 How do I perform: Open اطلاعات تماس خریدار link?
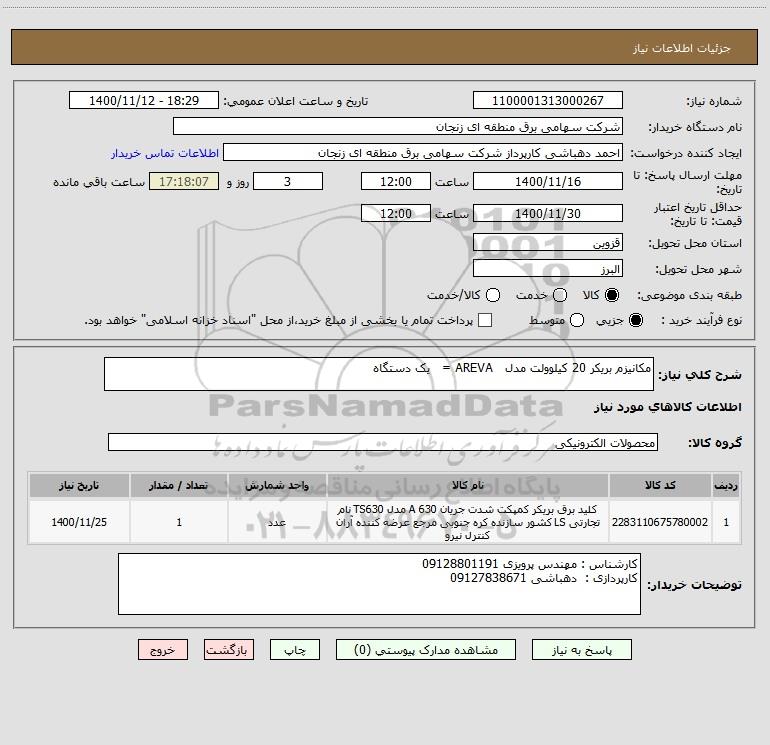pyautogui.click(x=165, y=153)
